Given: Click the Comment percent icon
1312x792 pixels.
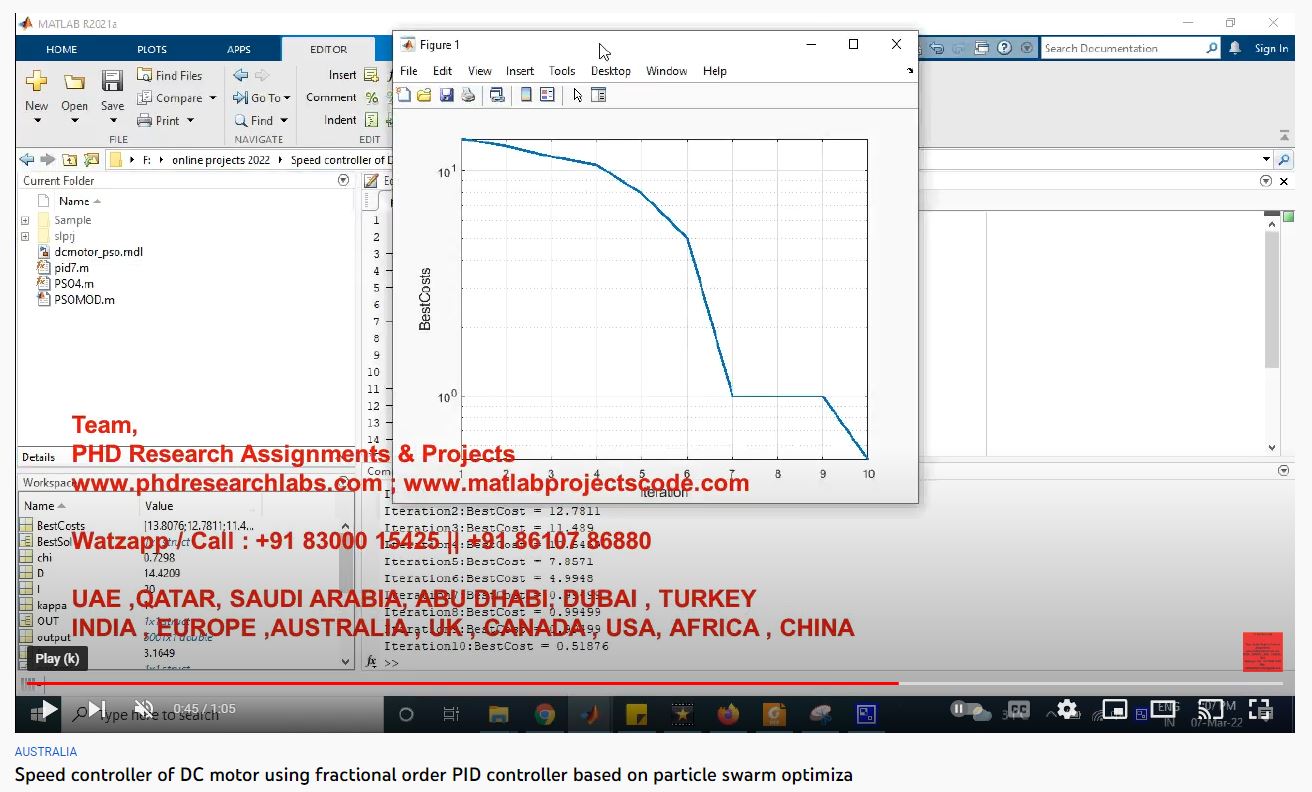Looking at the screenshot, I should click(372, 98).
